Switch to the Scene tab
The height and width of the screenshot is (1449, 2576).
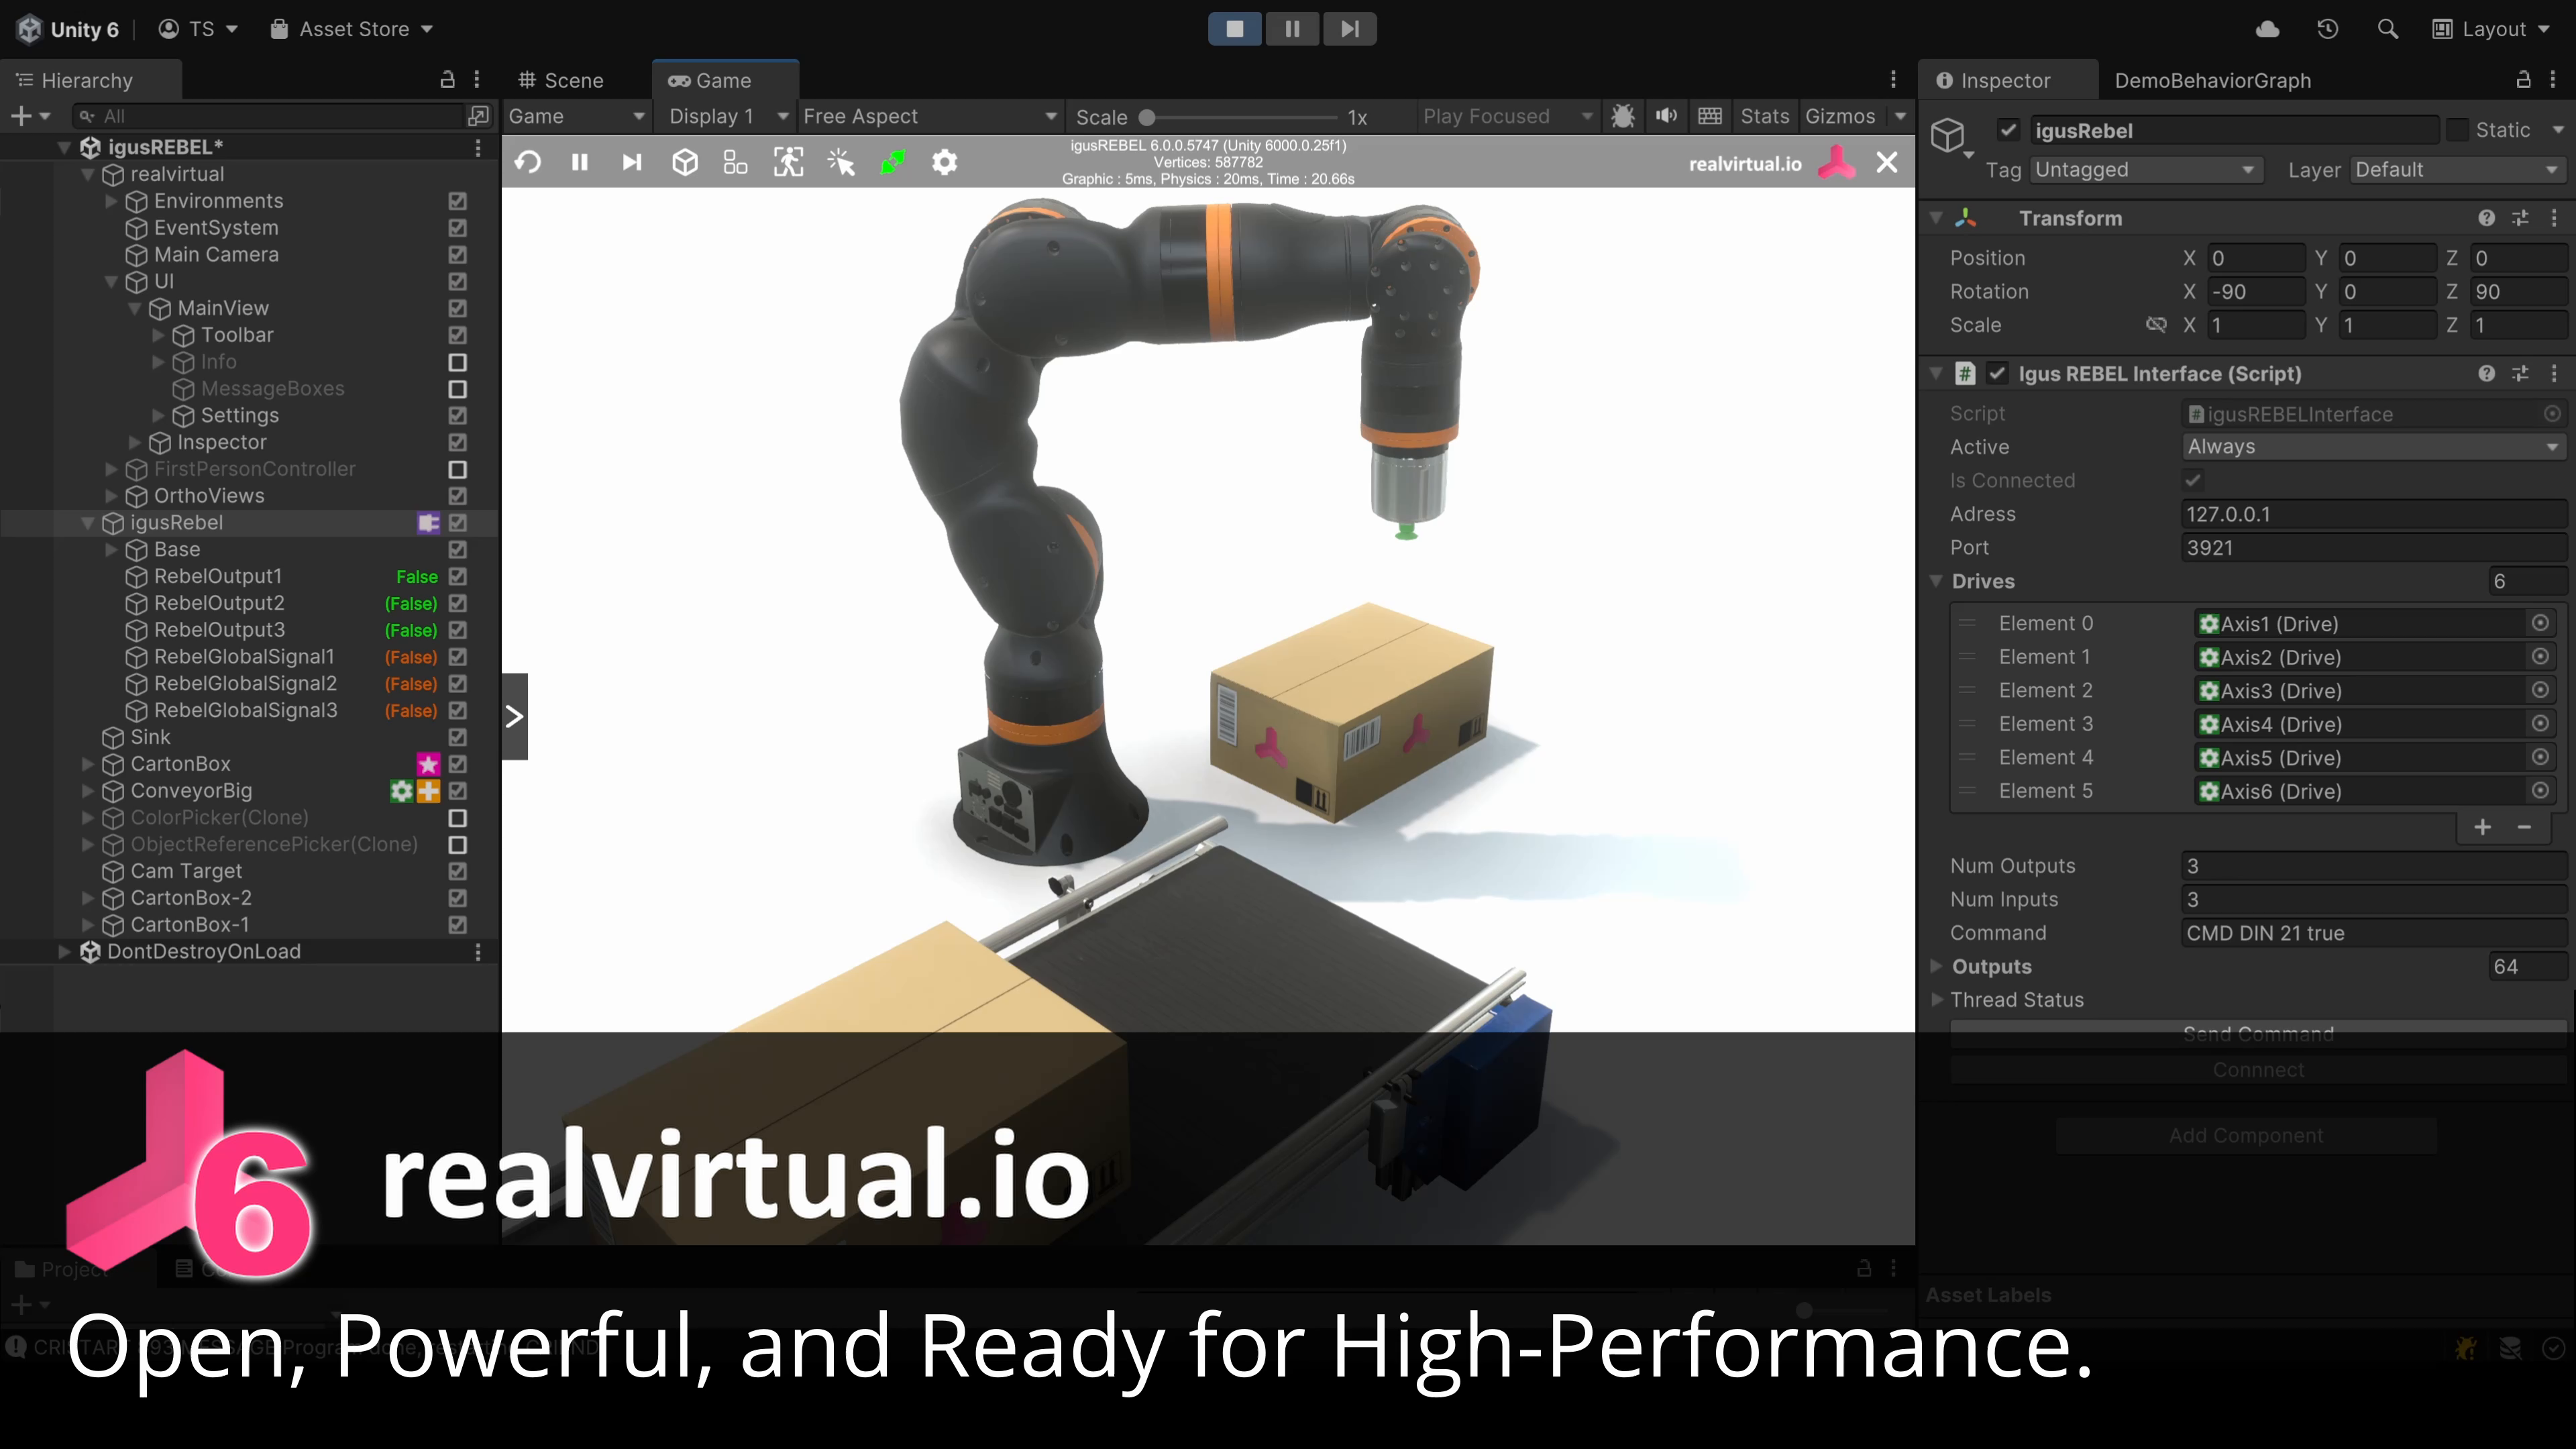[x=562, y=80]
